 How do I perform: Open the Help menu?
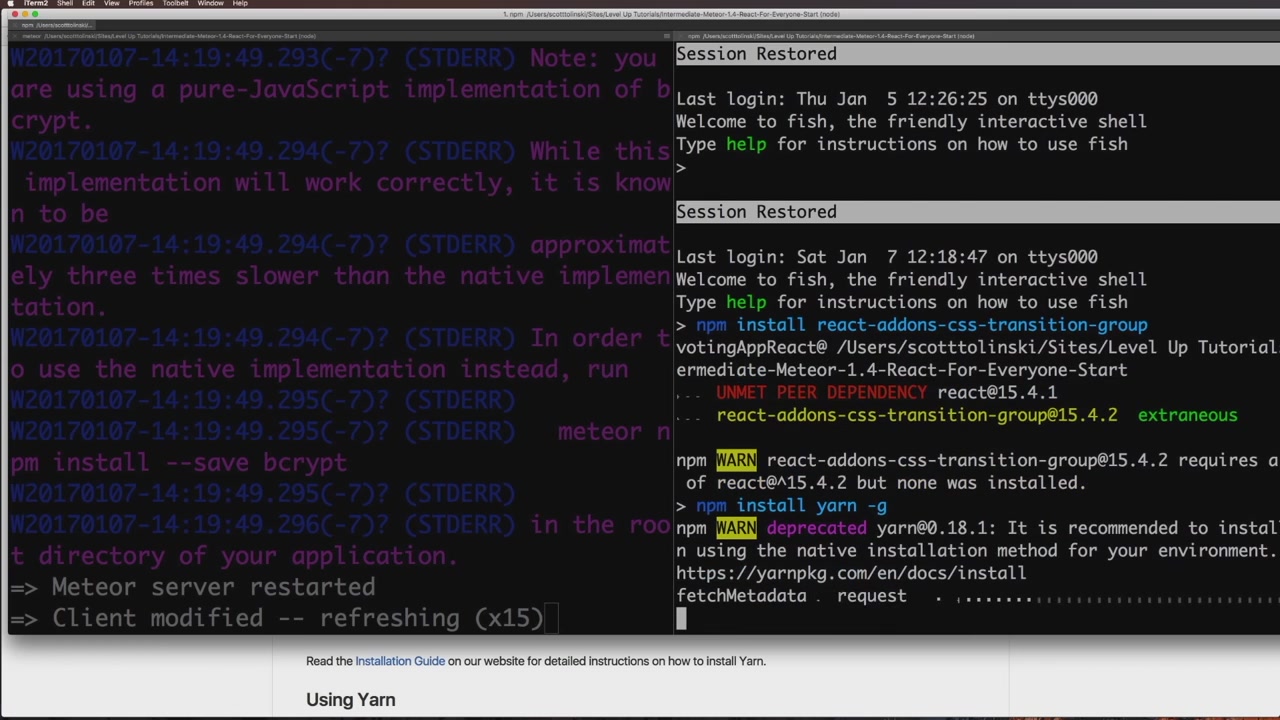(240, 3)
